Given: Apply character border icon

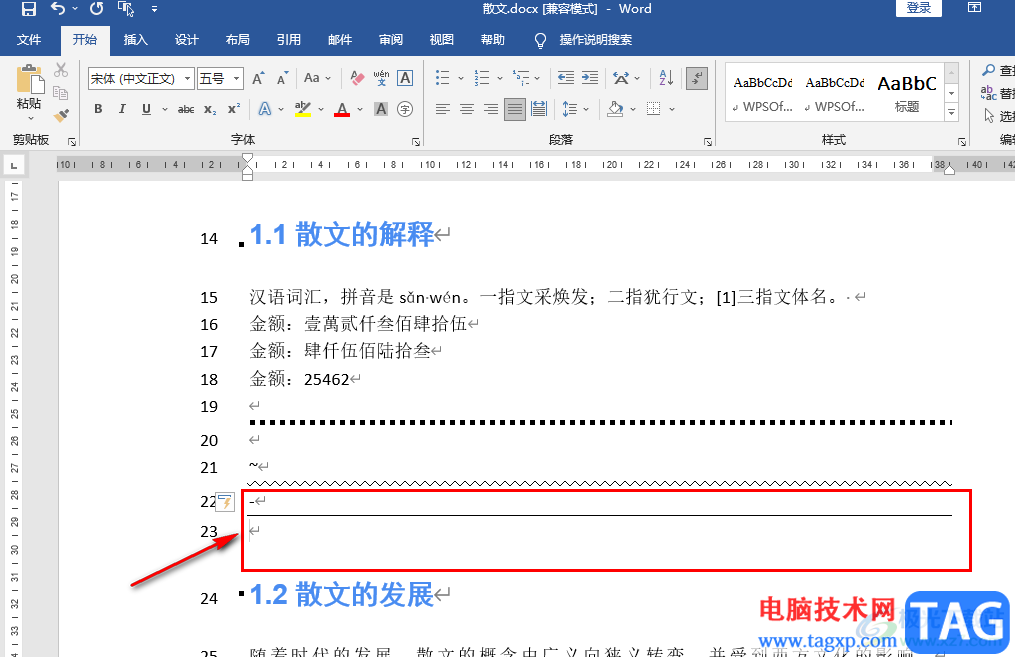Looking at the screenshot, I should (x=405, y=78).
